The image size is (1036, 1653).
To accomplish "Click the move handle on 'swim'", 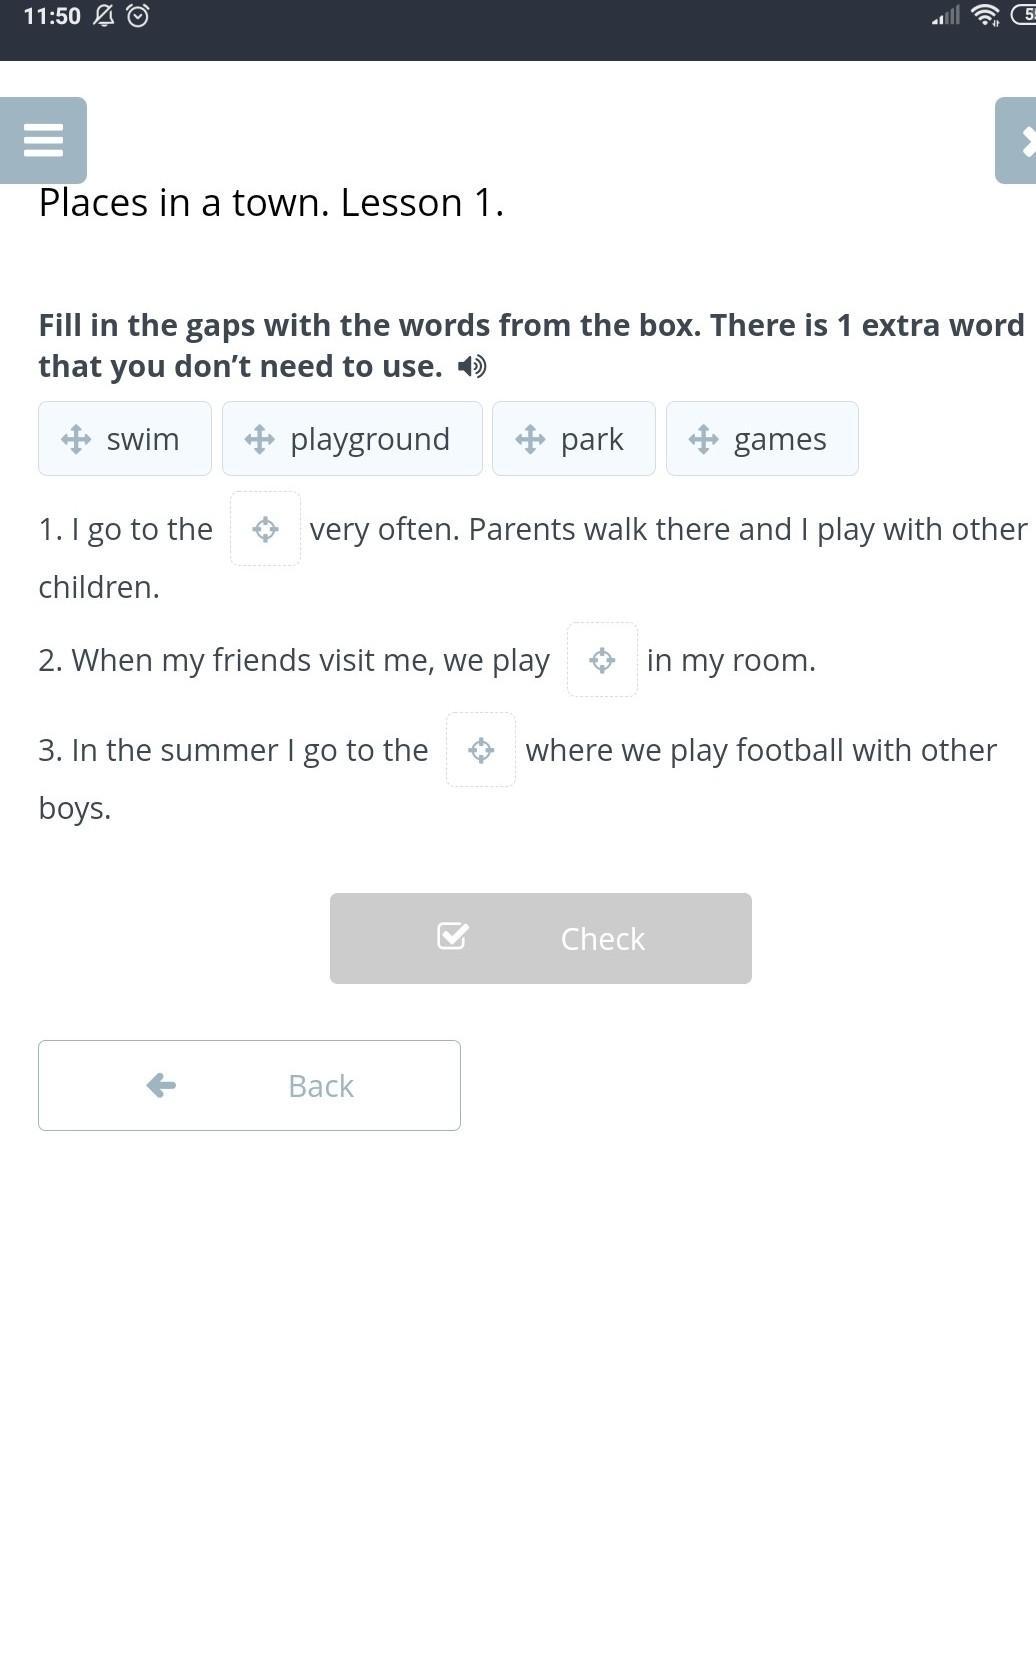I will tap(76, 439).
